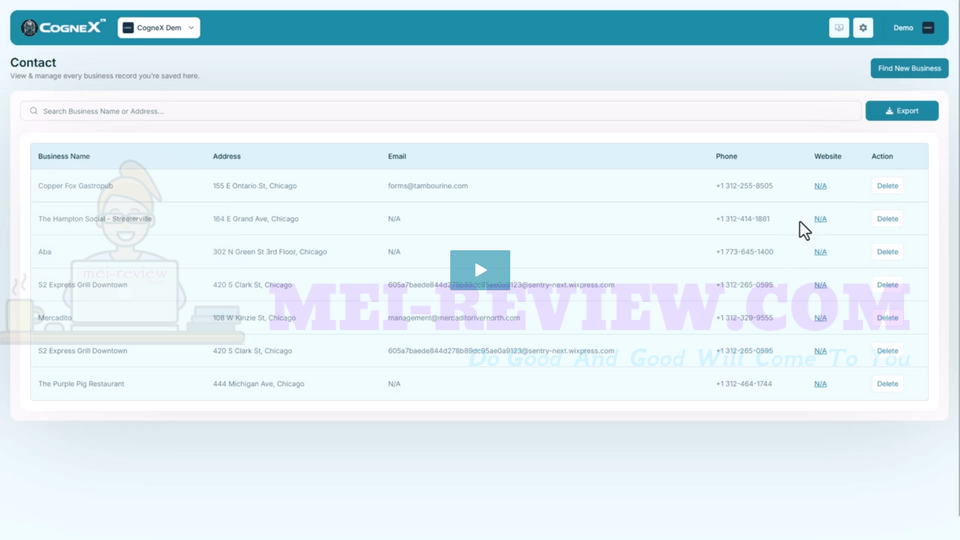Click address 302 N Green St 3rd Floor
The height and width of the screenshot is (540, 960).
tap(269, 252)
